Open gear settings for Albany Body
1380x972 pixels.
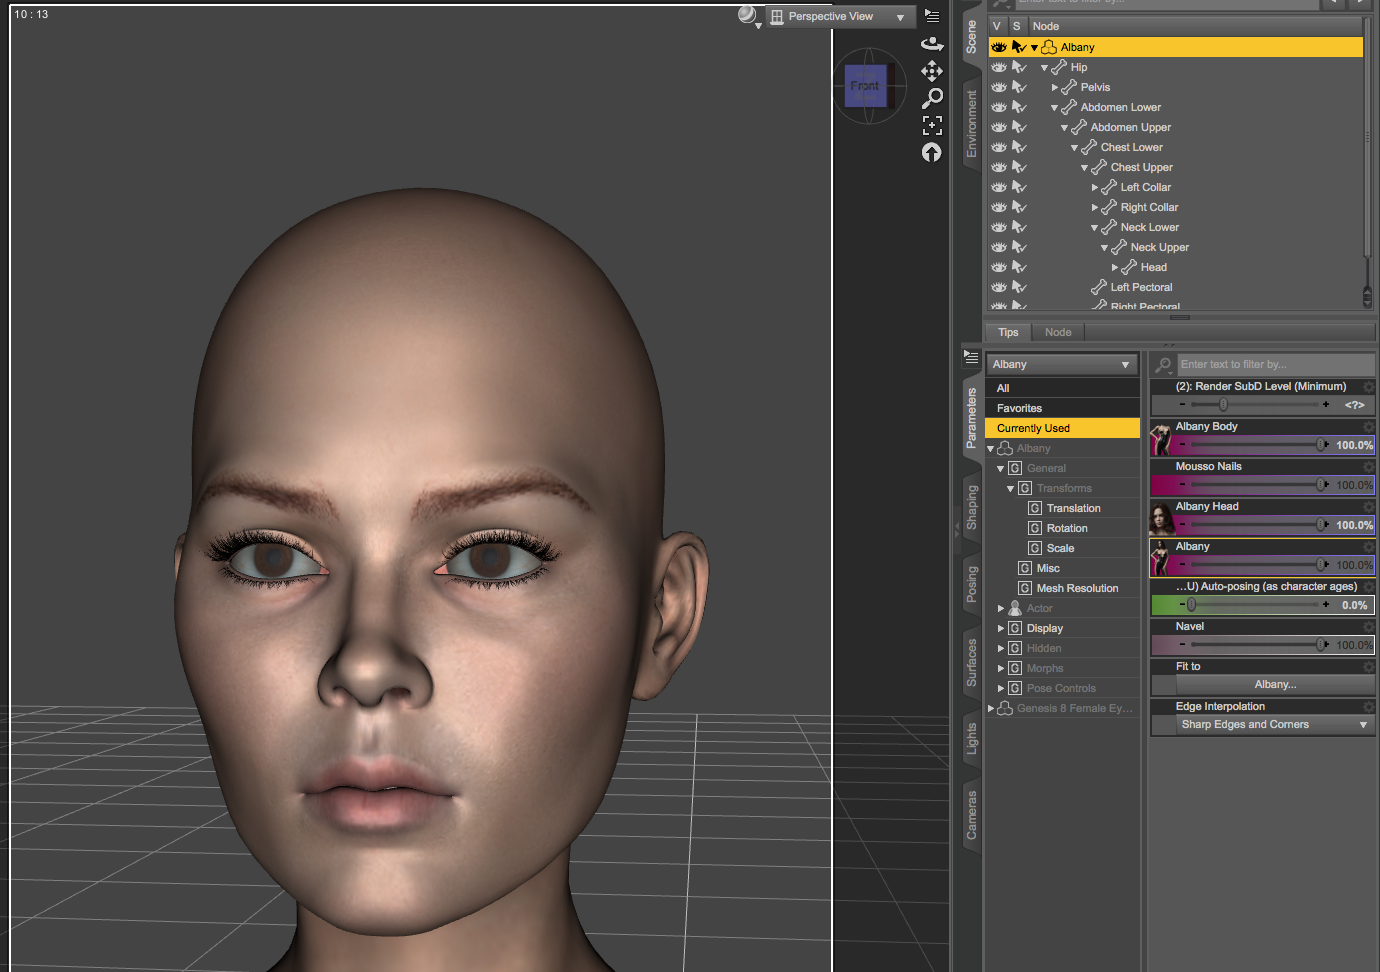(1368, 427)
